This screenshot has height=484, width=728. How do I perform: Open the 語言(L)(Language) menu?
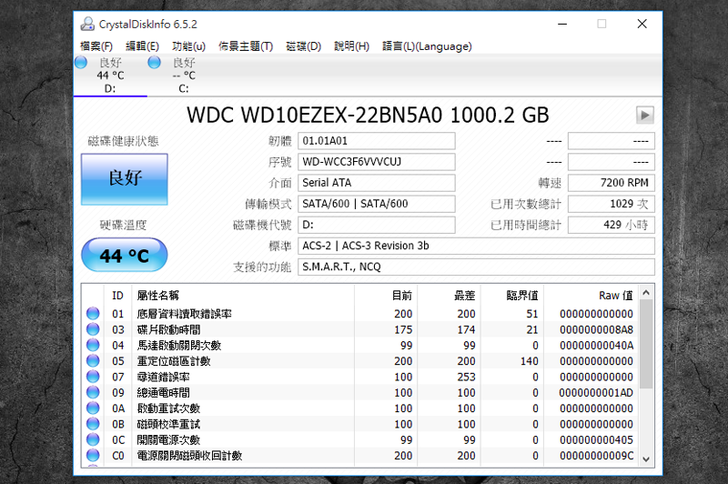[427, 46]
